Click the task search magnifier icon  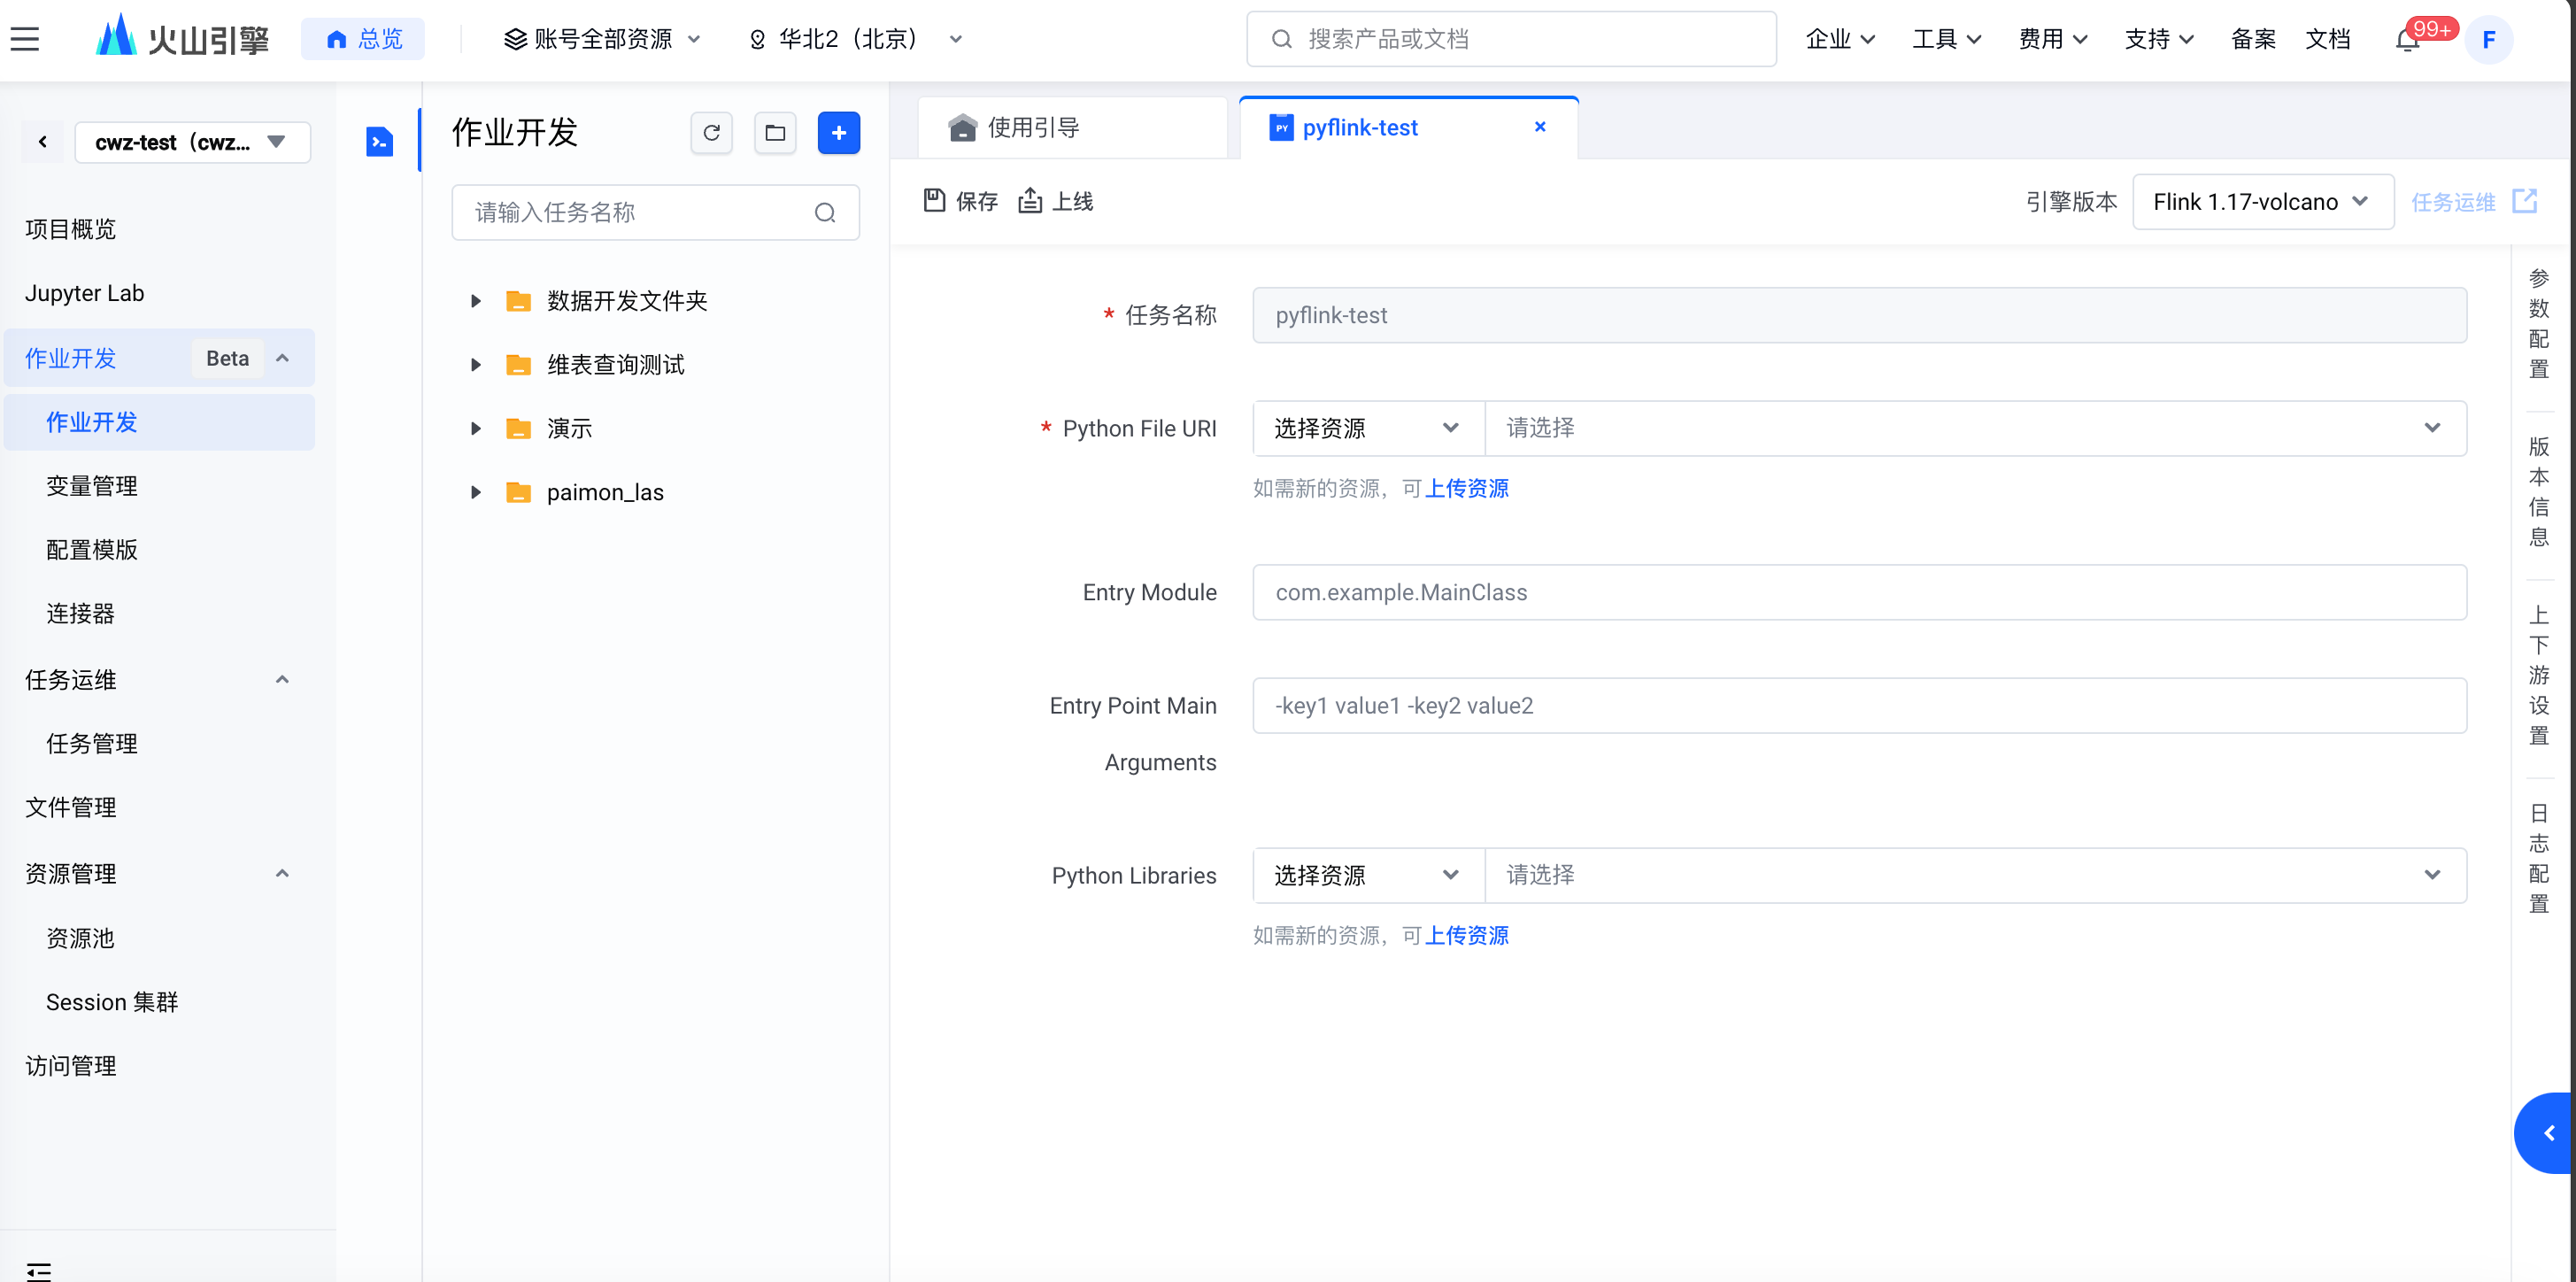pyautogui.click(x=825, y=212)
